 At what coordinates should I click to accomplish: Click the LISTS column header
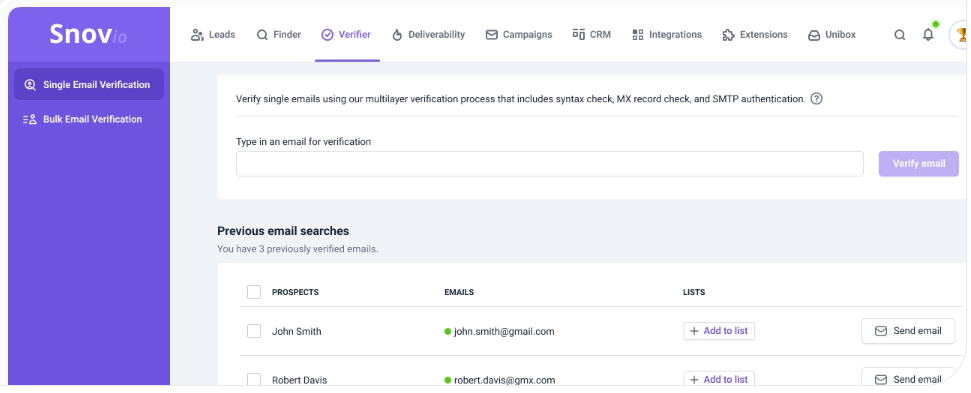tap(694, 292)
